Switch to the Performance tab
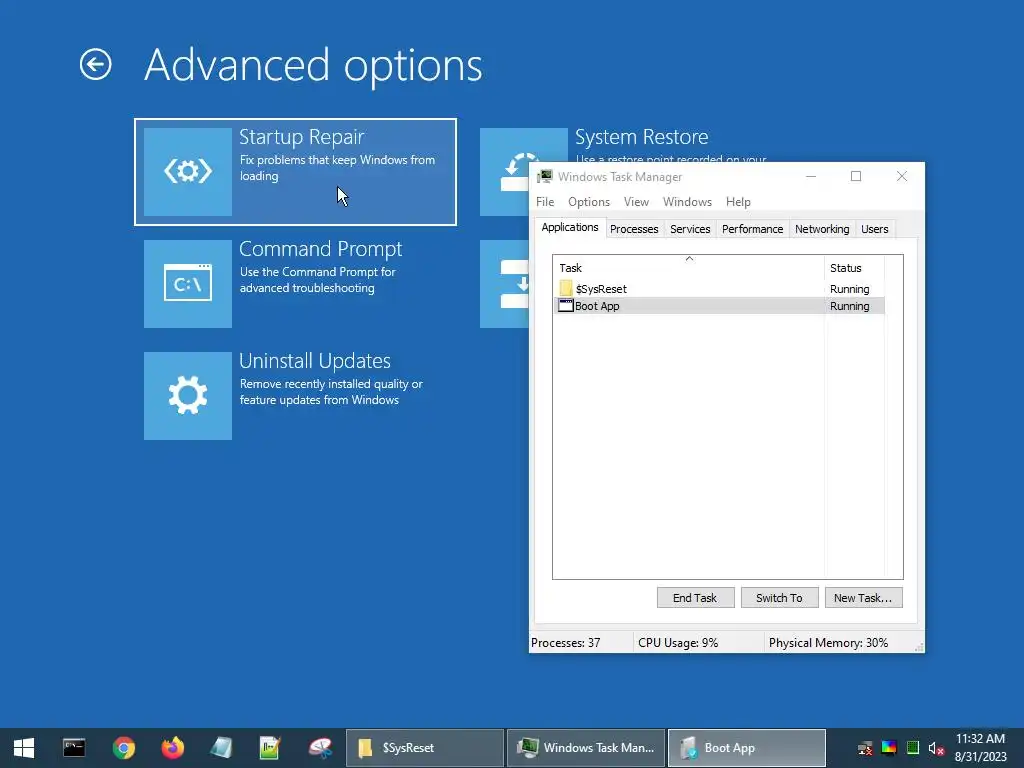 click(x=752, y=229)
